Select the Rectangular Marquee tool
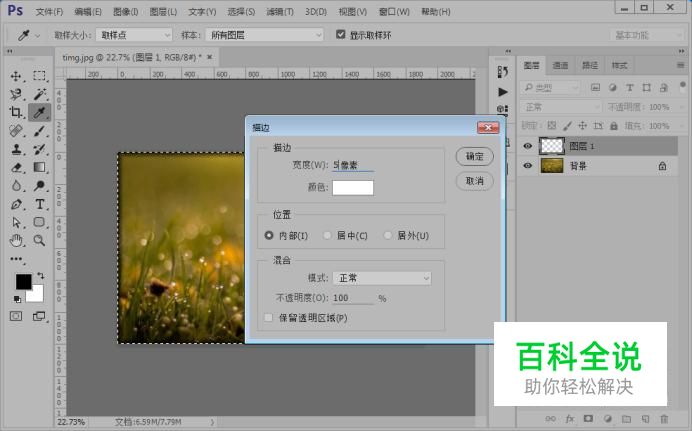This screenshot has height=431, width=692. pyautogui.click(x=40, y=76)
